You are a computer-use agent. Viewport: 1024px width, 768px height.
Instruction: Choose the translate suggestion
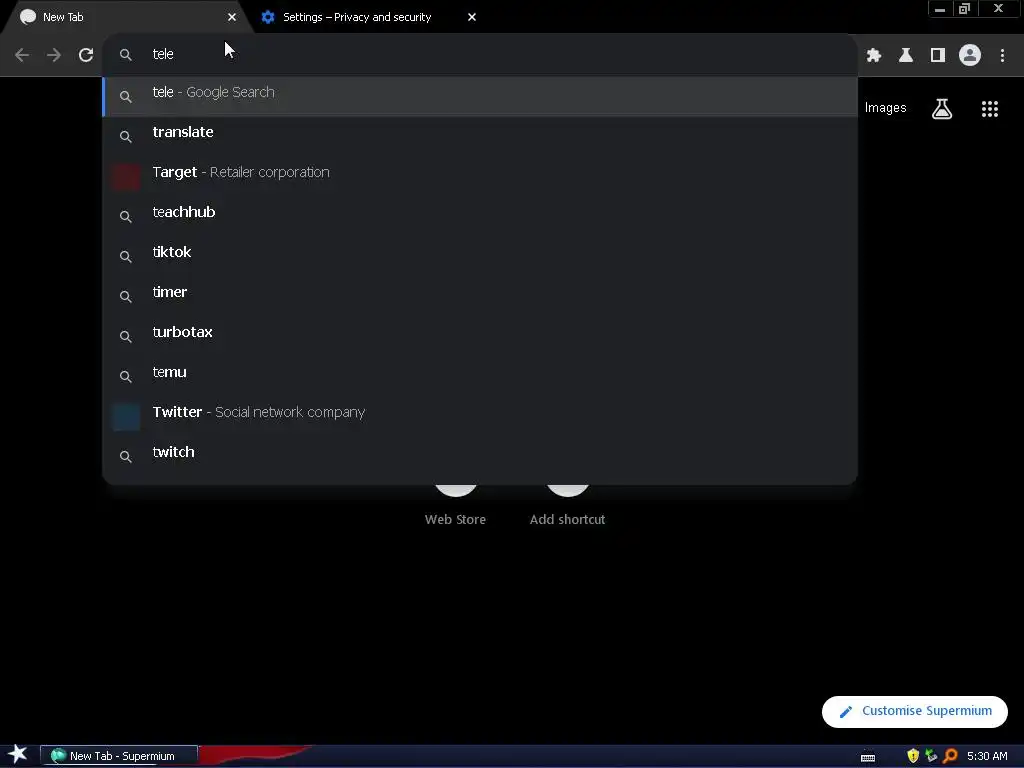(x=480, y=136)
